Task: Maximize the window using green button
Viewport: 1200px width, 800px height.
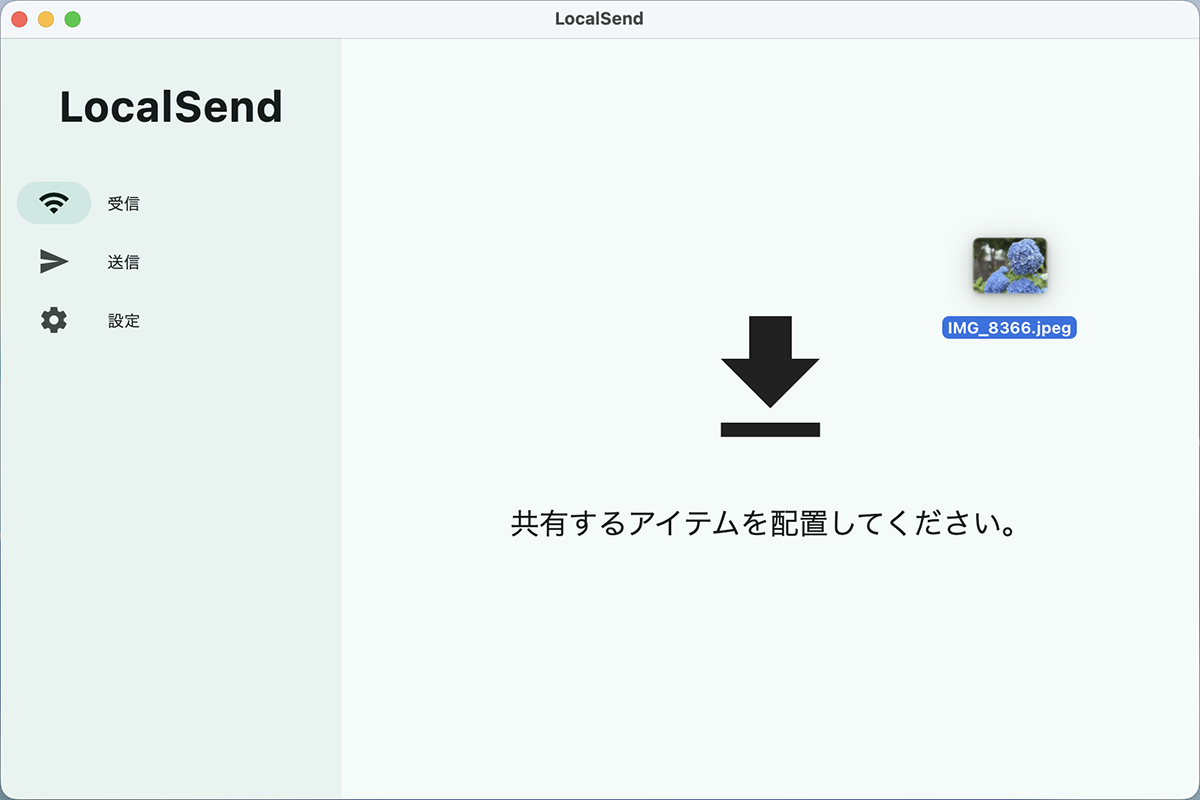Action: click(72, 19)
